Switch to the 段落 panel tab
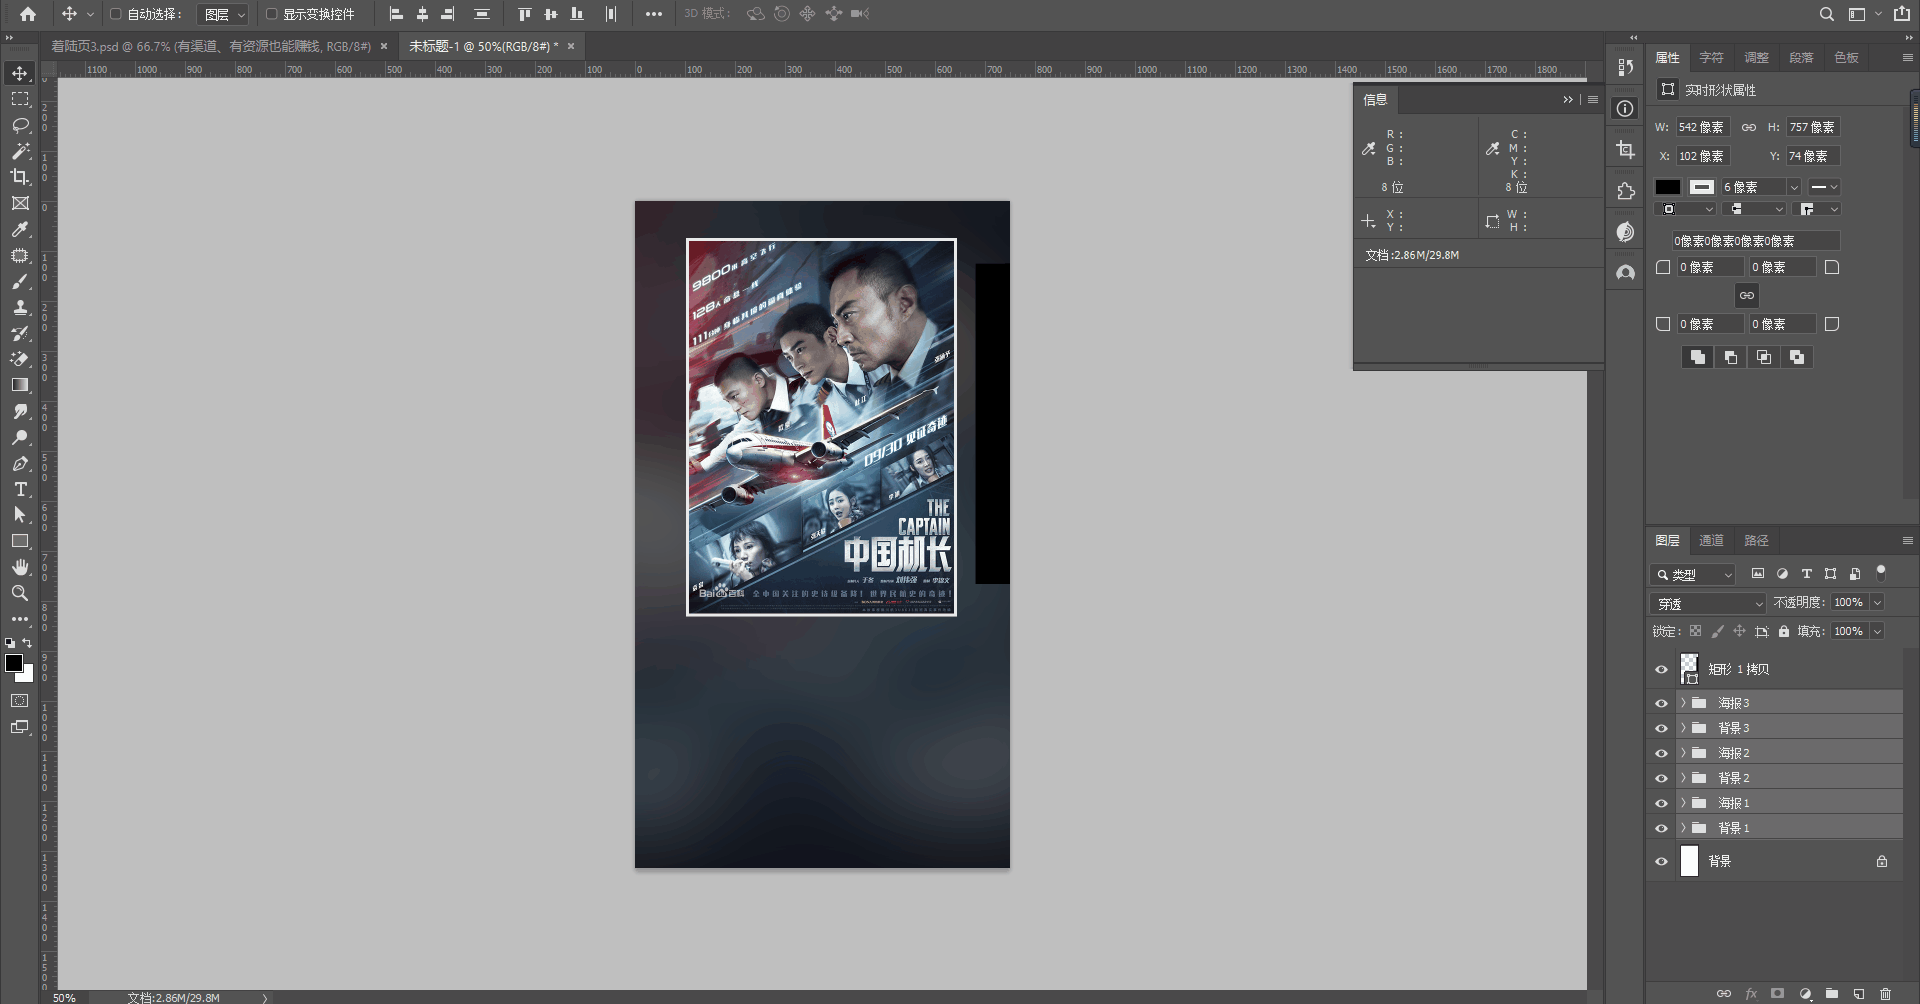The height and width of the screenshot is (1004, 1920). [1801, 58]
